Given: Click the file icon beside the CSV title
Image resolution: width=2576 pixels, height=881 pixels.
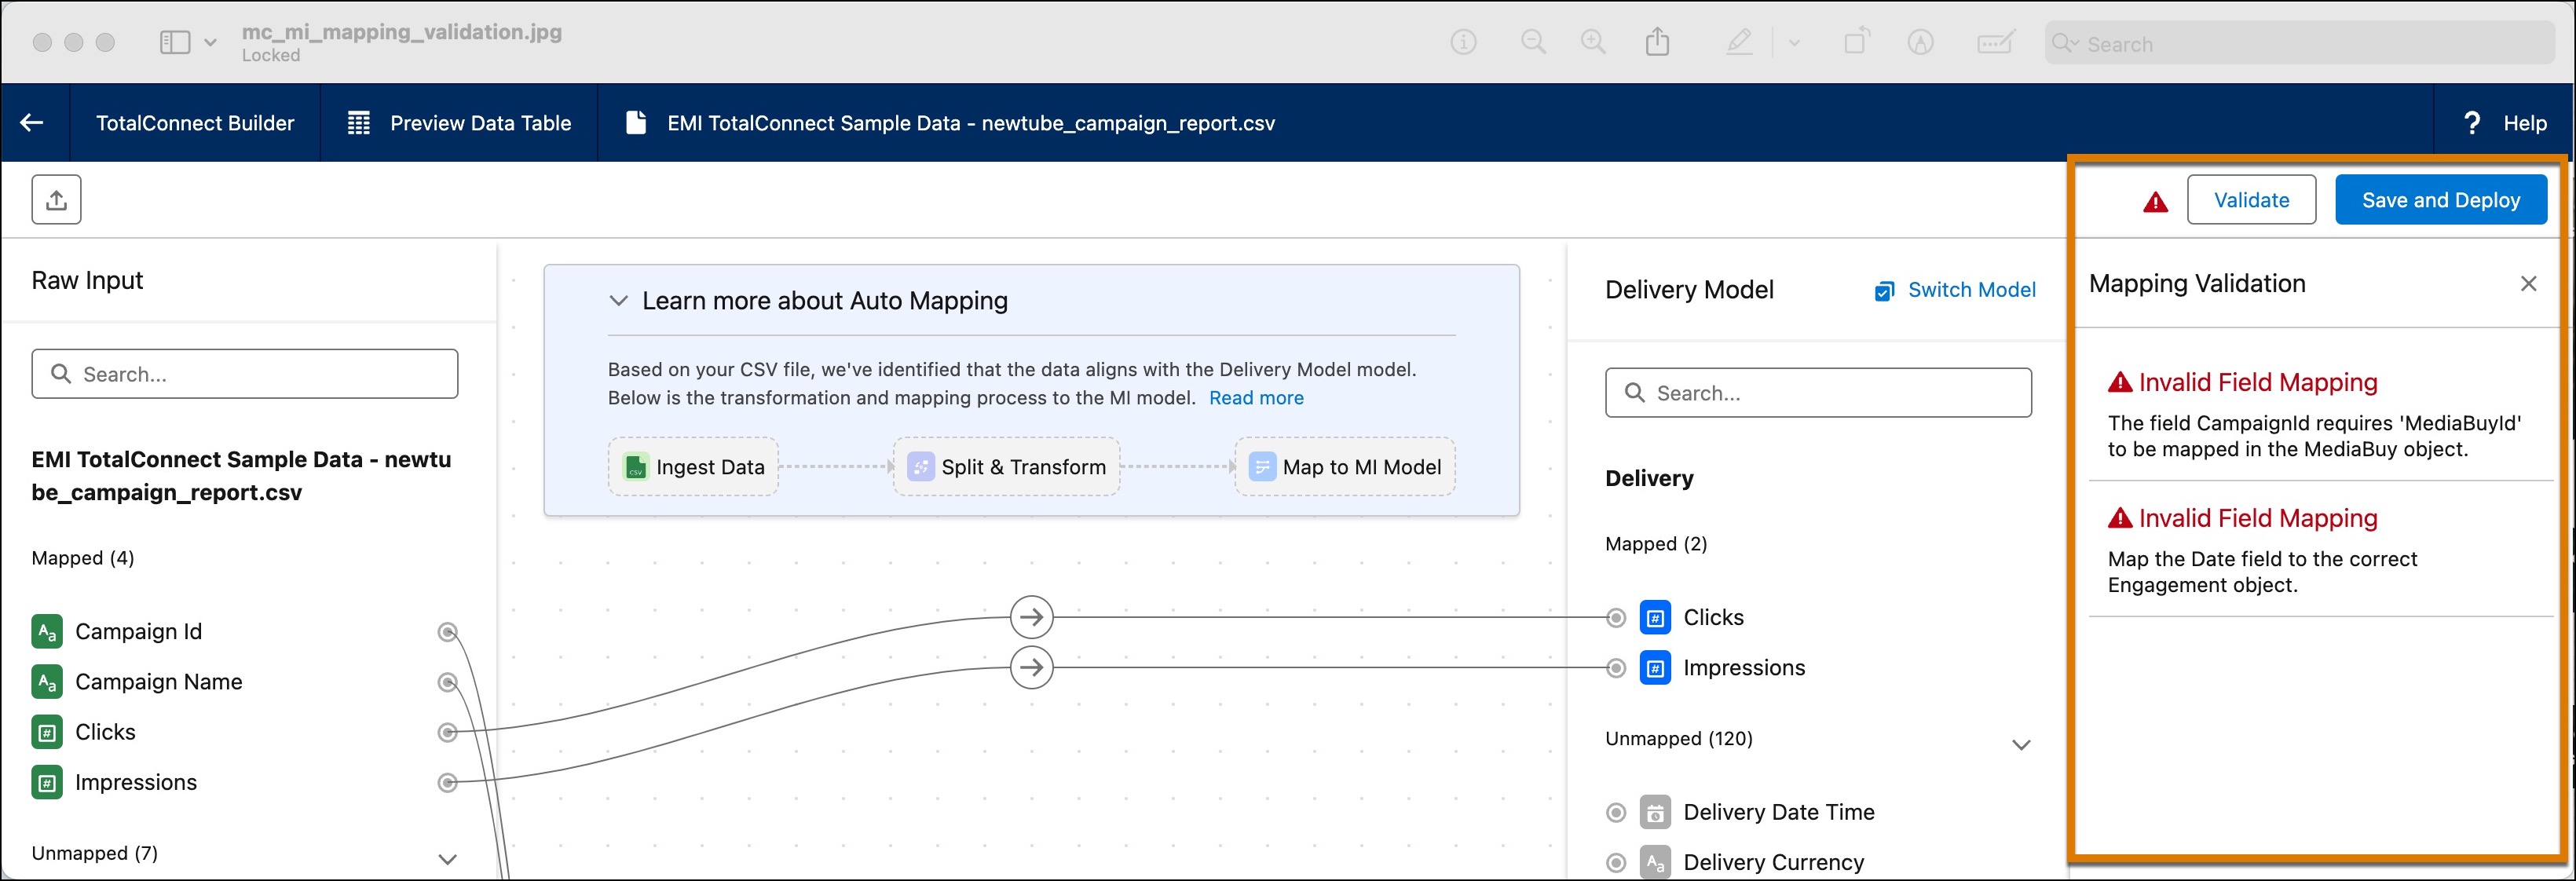Looking at the screenshot, I should pos(635,122).
